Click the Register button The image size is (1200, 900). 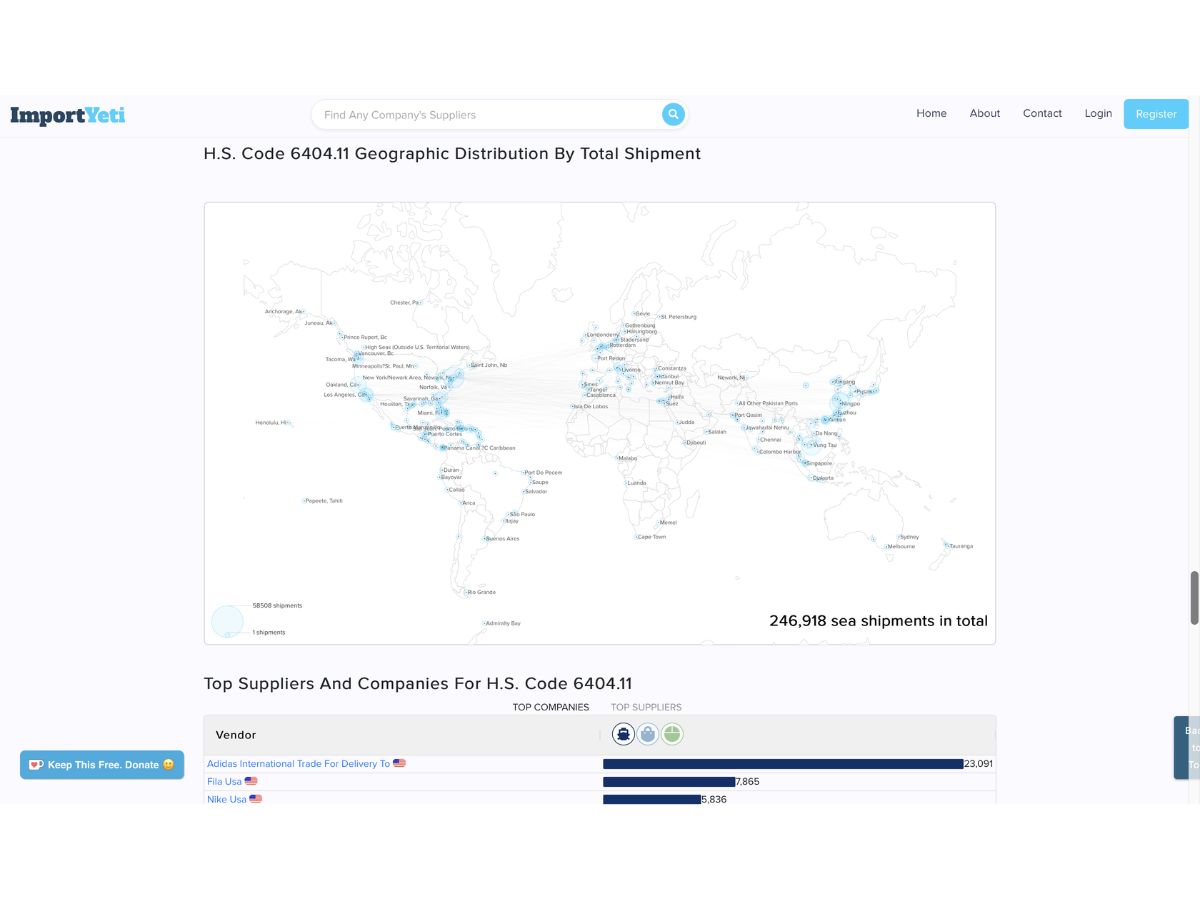[1156, 114]
